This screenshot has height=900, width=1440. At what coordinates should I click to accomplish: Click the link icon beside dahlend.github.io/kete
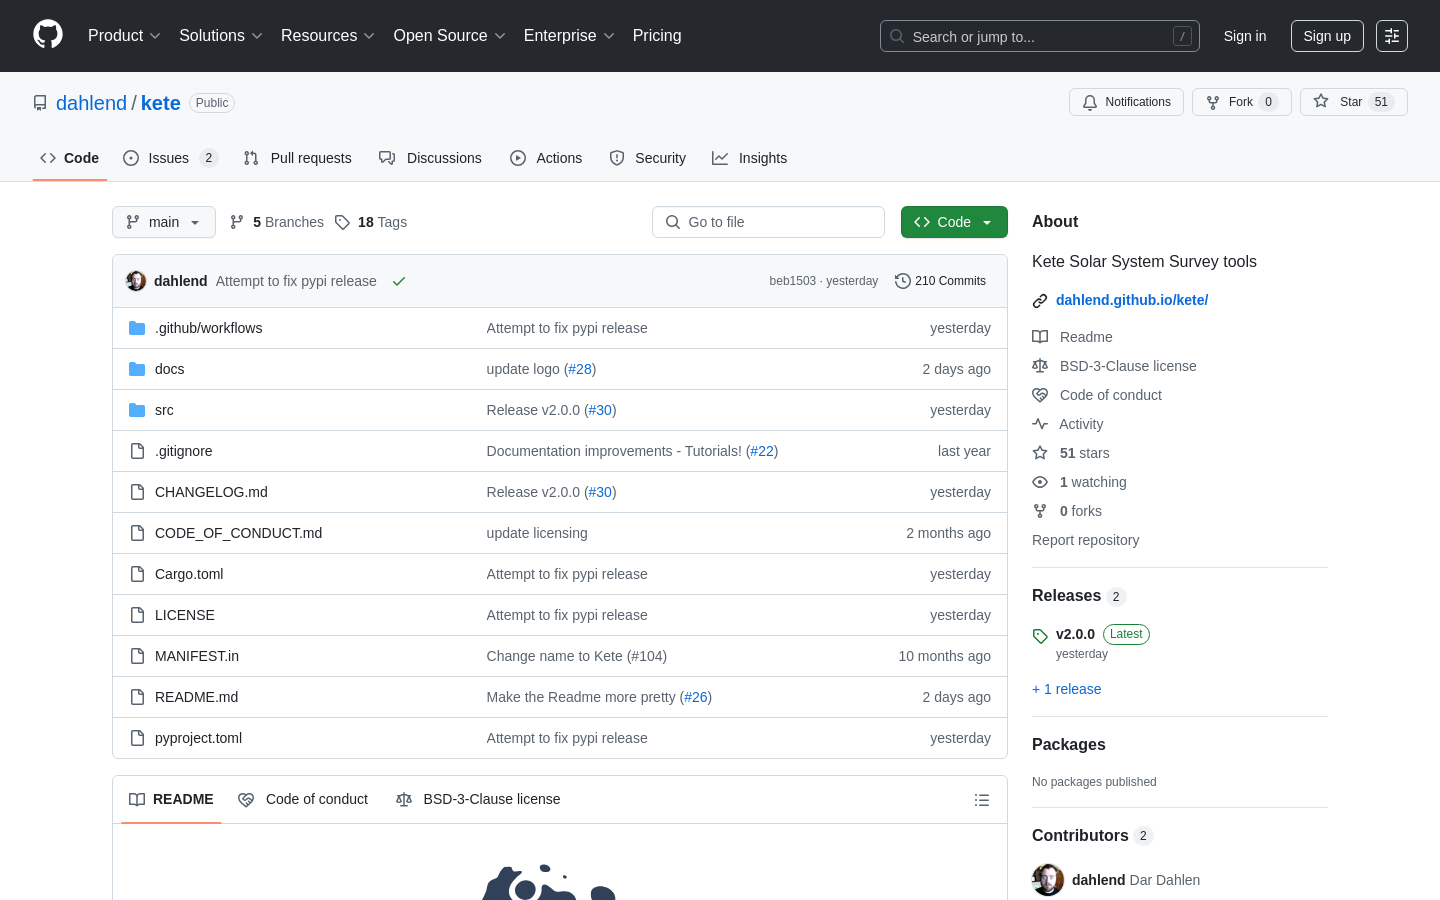pyautogui.click(x=1040, y=300)
